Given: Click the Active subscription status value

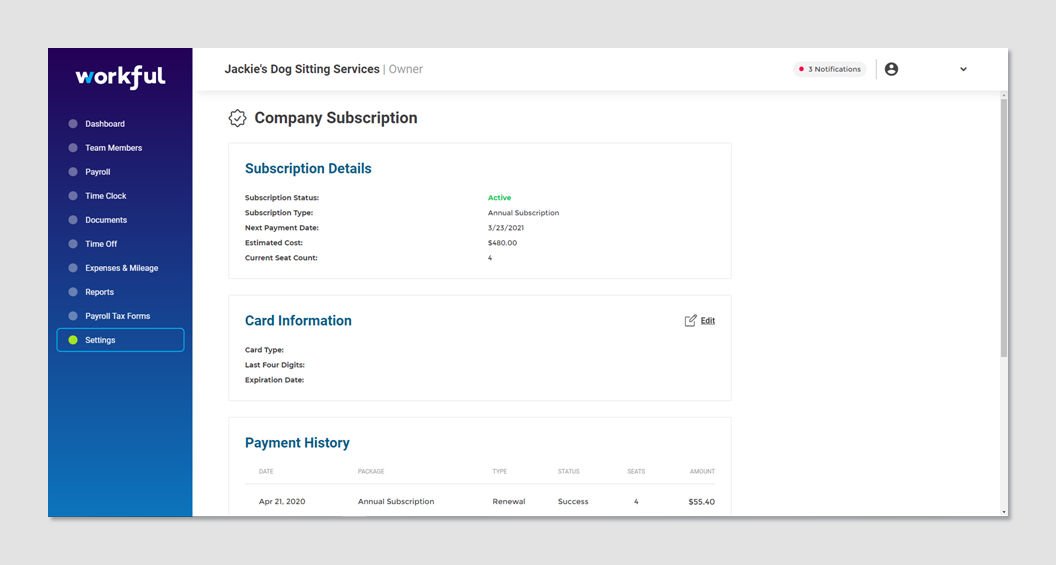Looking at the screenshot, I should pyautogui.click(x=499, y=197).
